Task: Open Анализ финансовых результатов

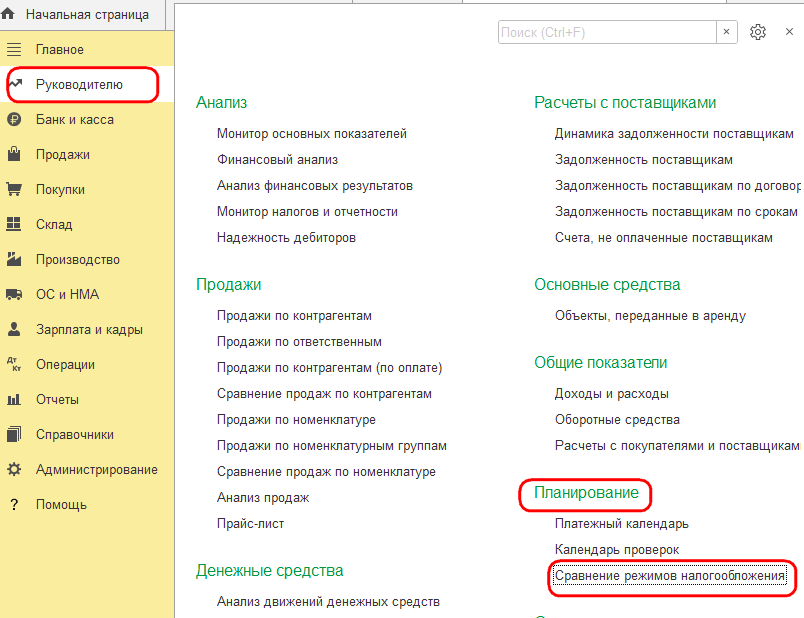Action: (x=315, y=186)
